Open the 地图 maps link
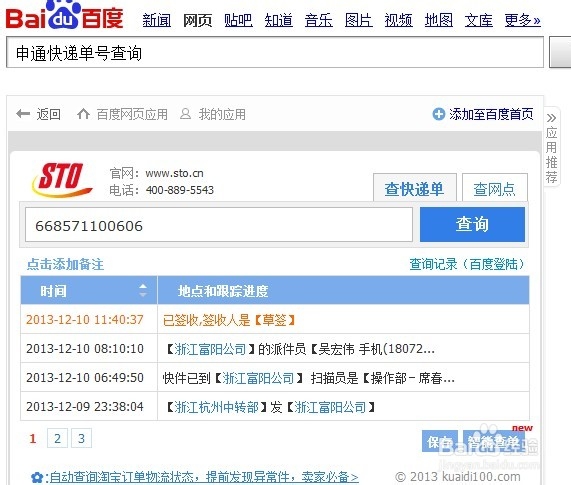 [438, 20]
